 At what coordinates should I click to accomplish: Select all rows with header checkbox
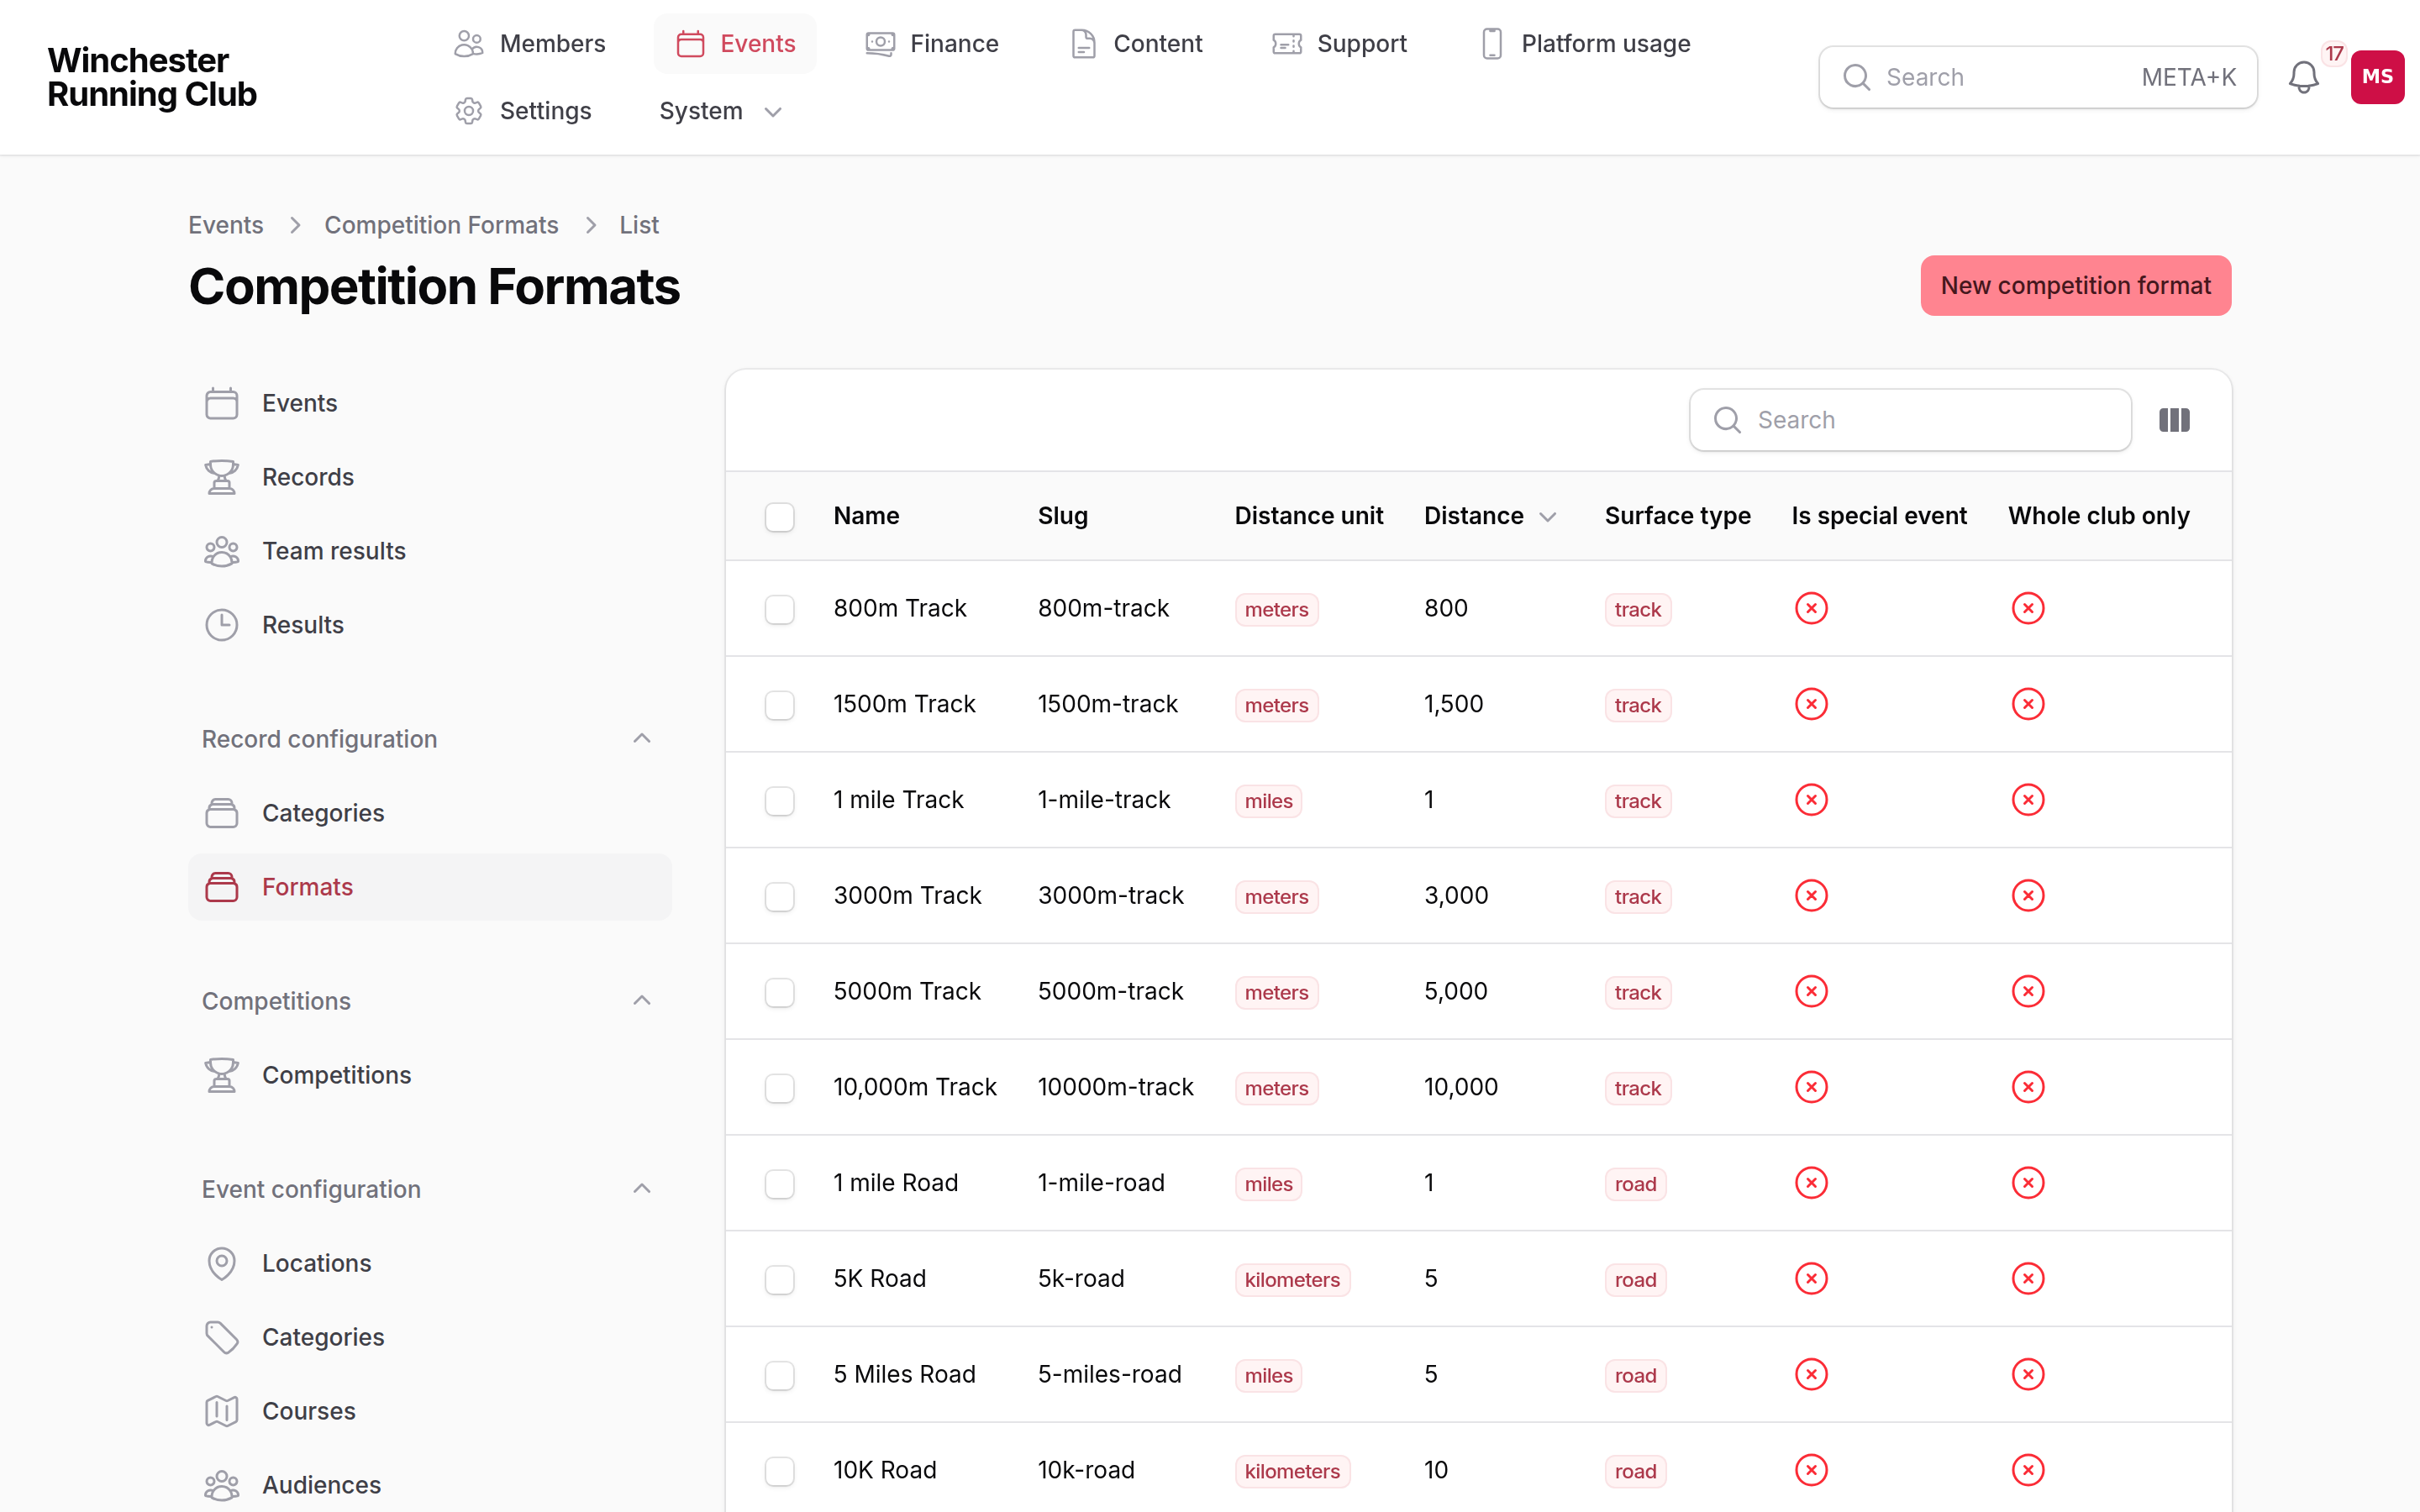pos(780,517)
